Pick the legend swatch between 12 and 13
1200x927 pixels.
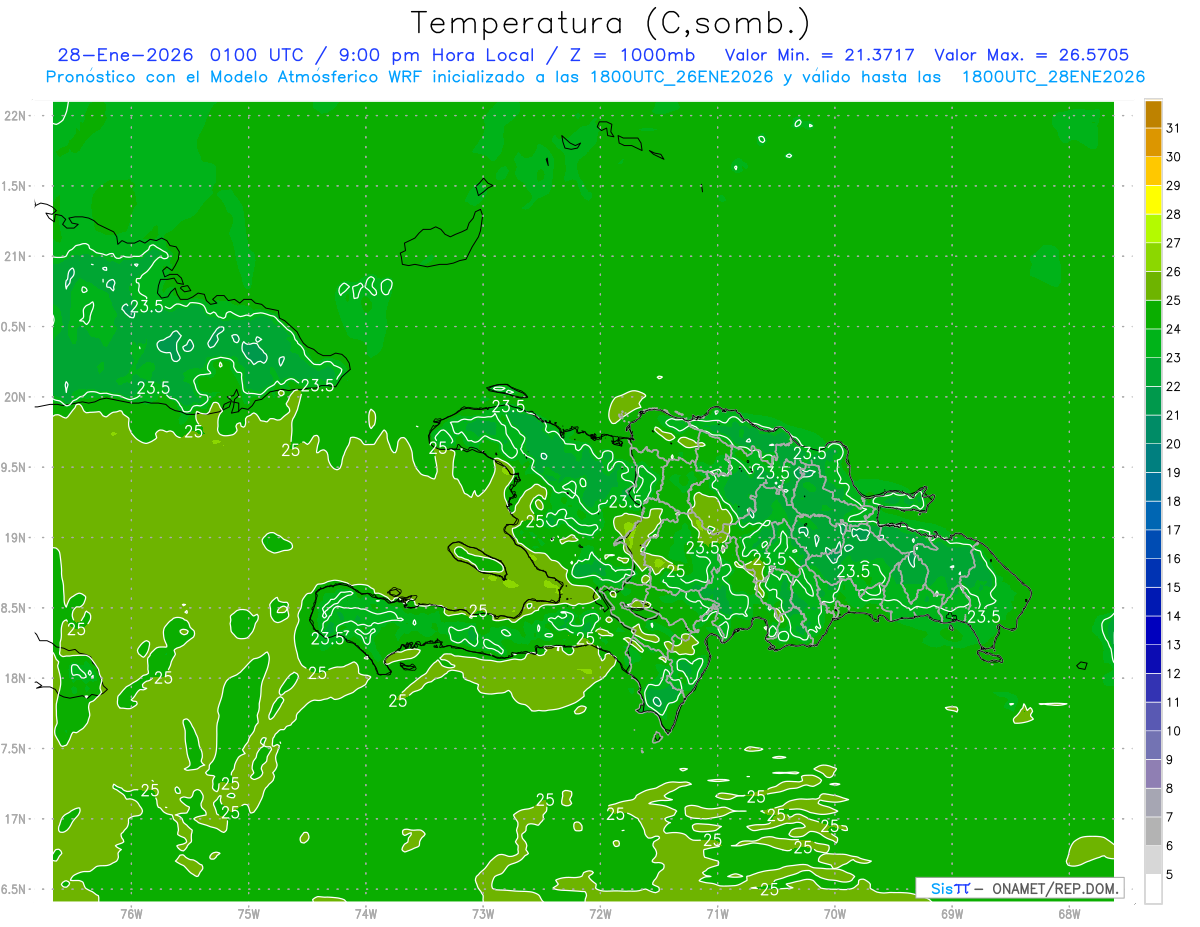click(x=1153, y=659)
